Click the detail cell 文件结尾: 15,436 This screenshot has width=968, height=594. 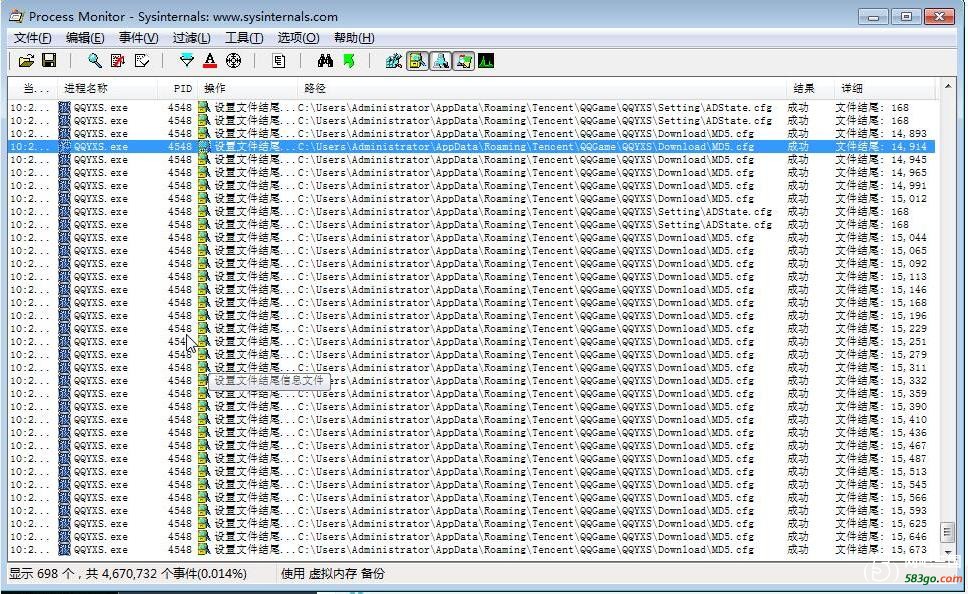click(x=881, y=432)
